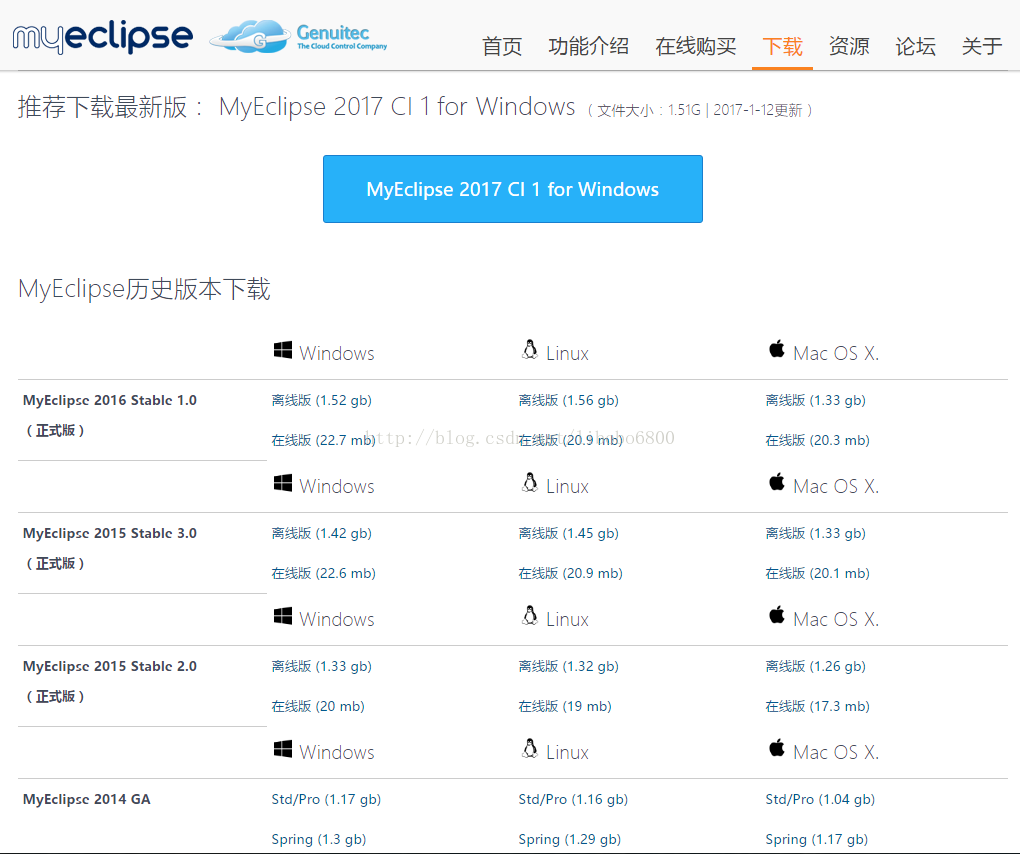This screenshot has width=1020, height=854.
Task: Download 2015 Stable 3.0 Mac 离线版 (1.33 gb)
Action: tap(816, 533)
